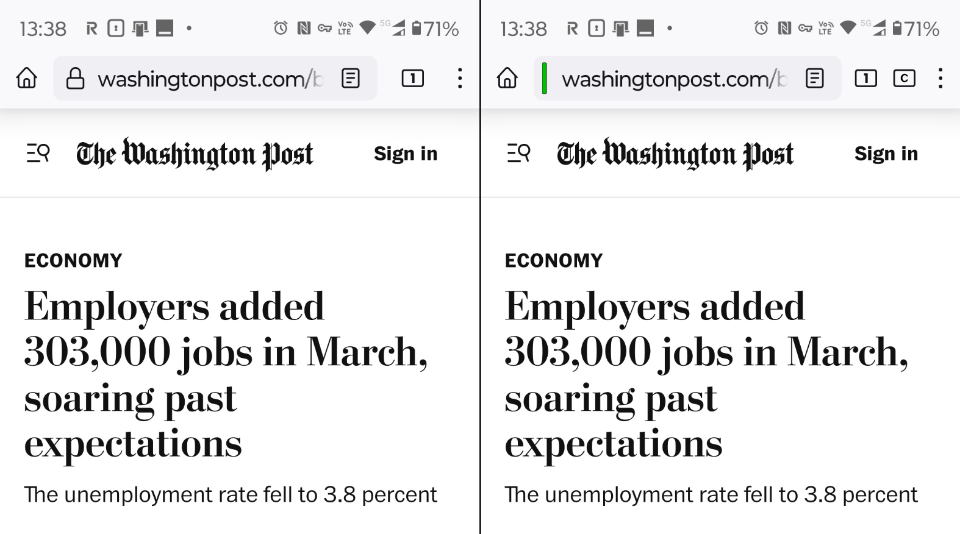Open the tab switcher in right browser
Image resolution: width=960 pixels, height=534 pixels.
pos(866,79)
